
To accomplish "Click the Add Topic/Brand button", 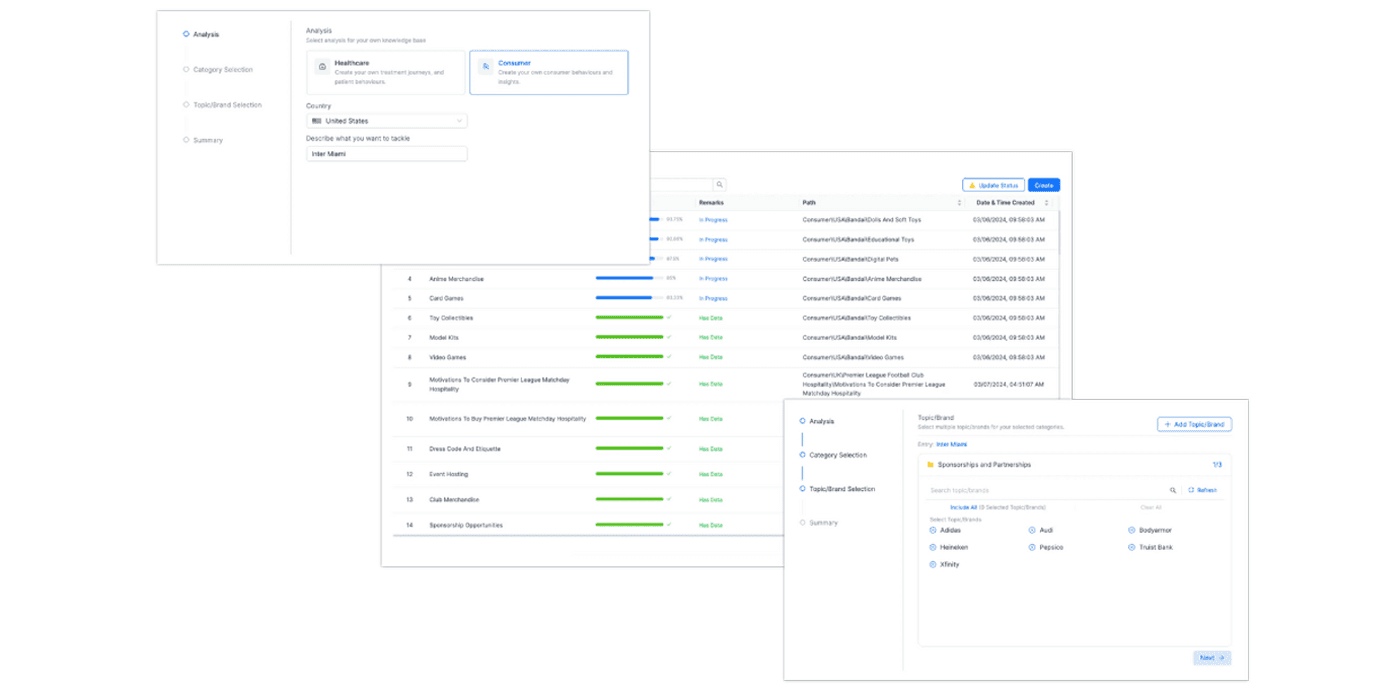I will coord(1194,425).
